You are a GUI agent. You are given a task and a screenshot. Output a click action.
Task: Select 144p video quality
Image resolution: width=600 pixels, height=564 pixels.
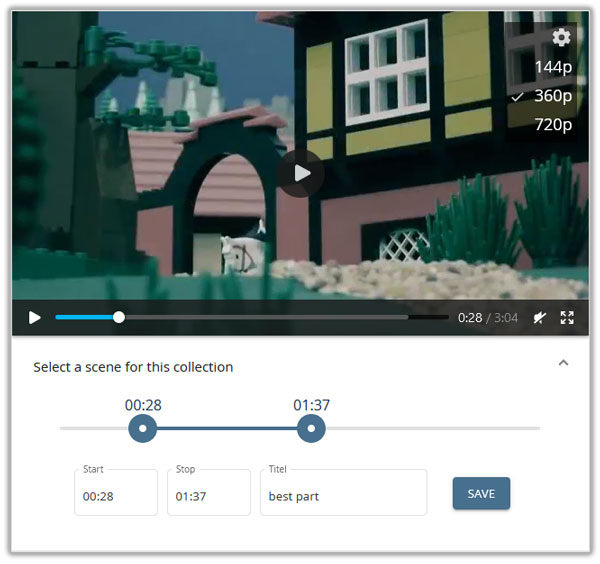553,67
